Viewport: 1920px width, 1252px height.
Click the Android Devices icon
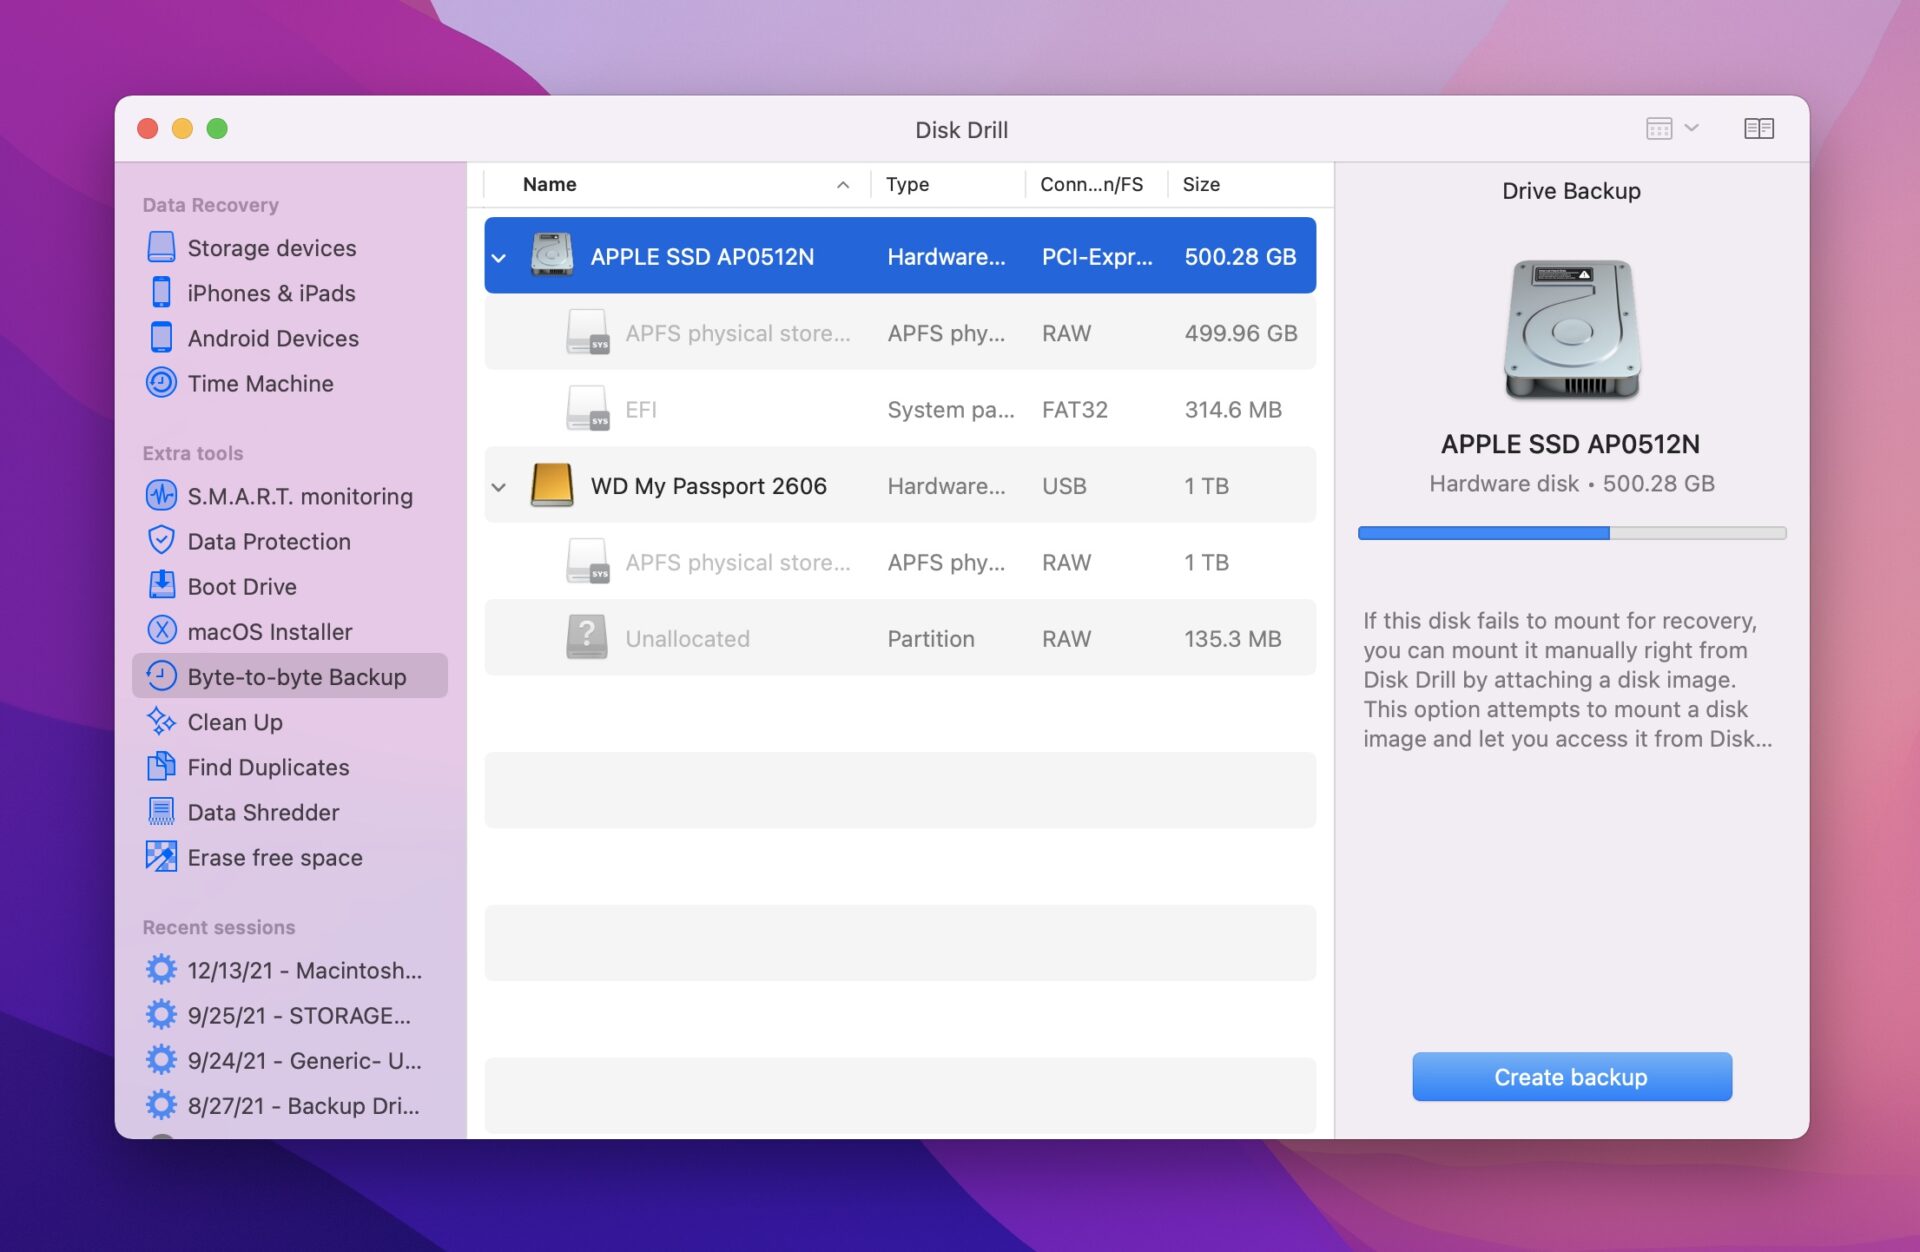tap(162, 337)
